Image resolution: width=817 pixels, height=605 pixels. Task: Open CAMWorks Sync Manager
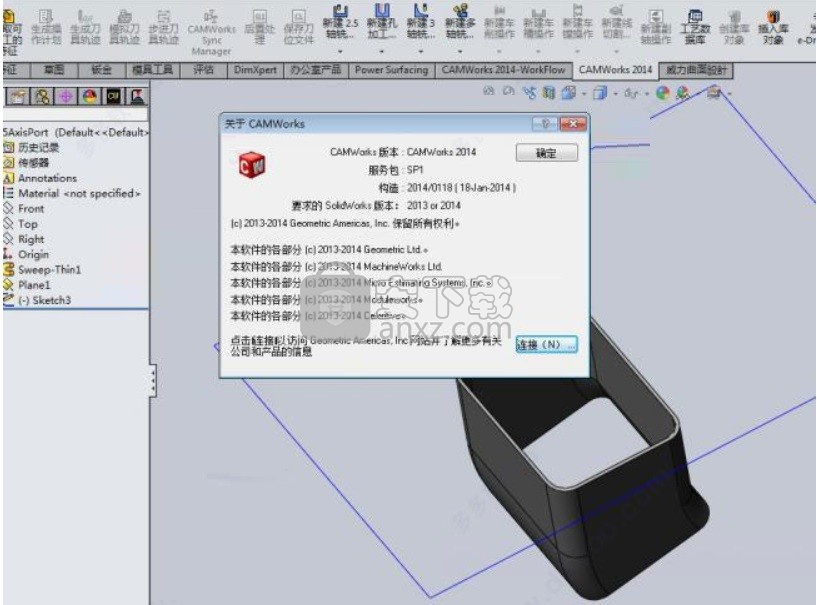(x=211, y=32)
